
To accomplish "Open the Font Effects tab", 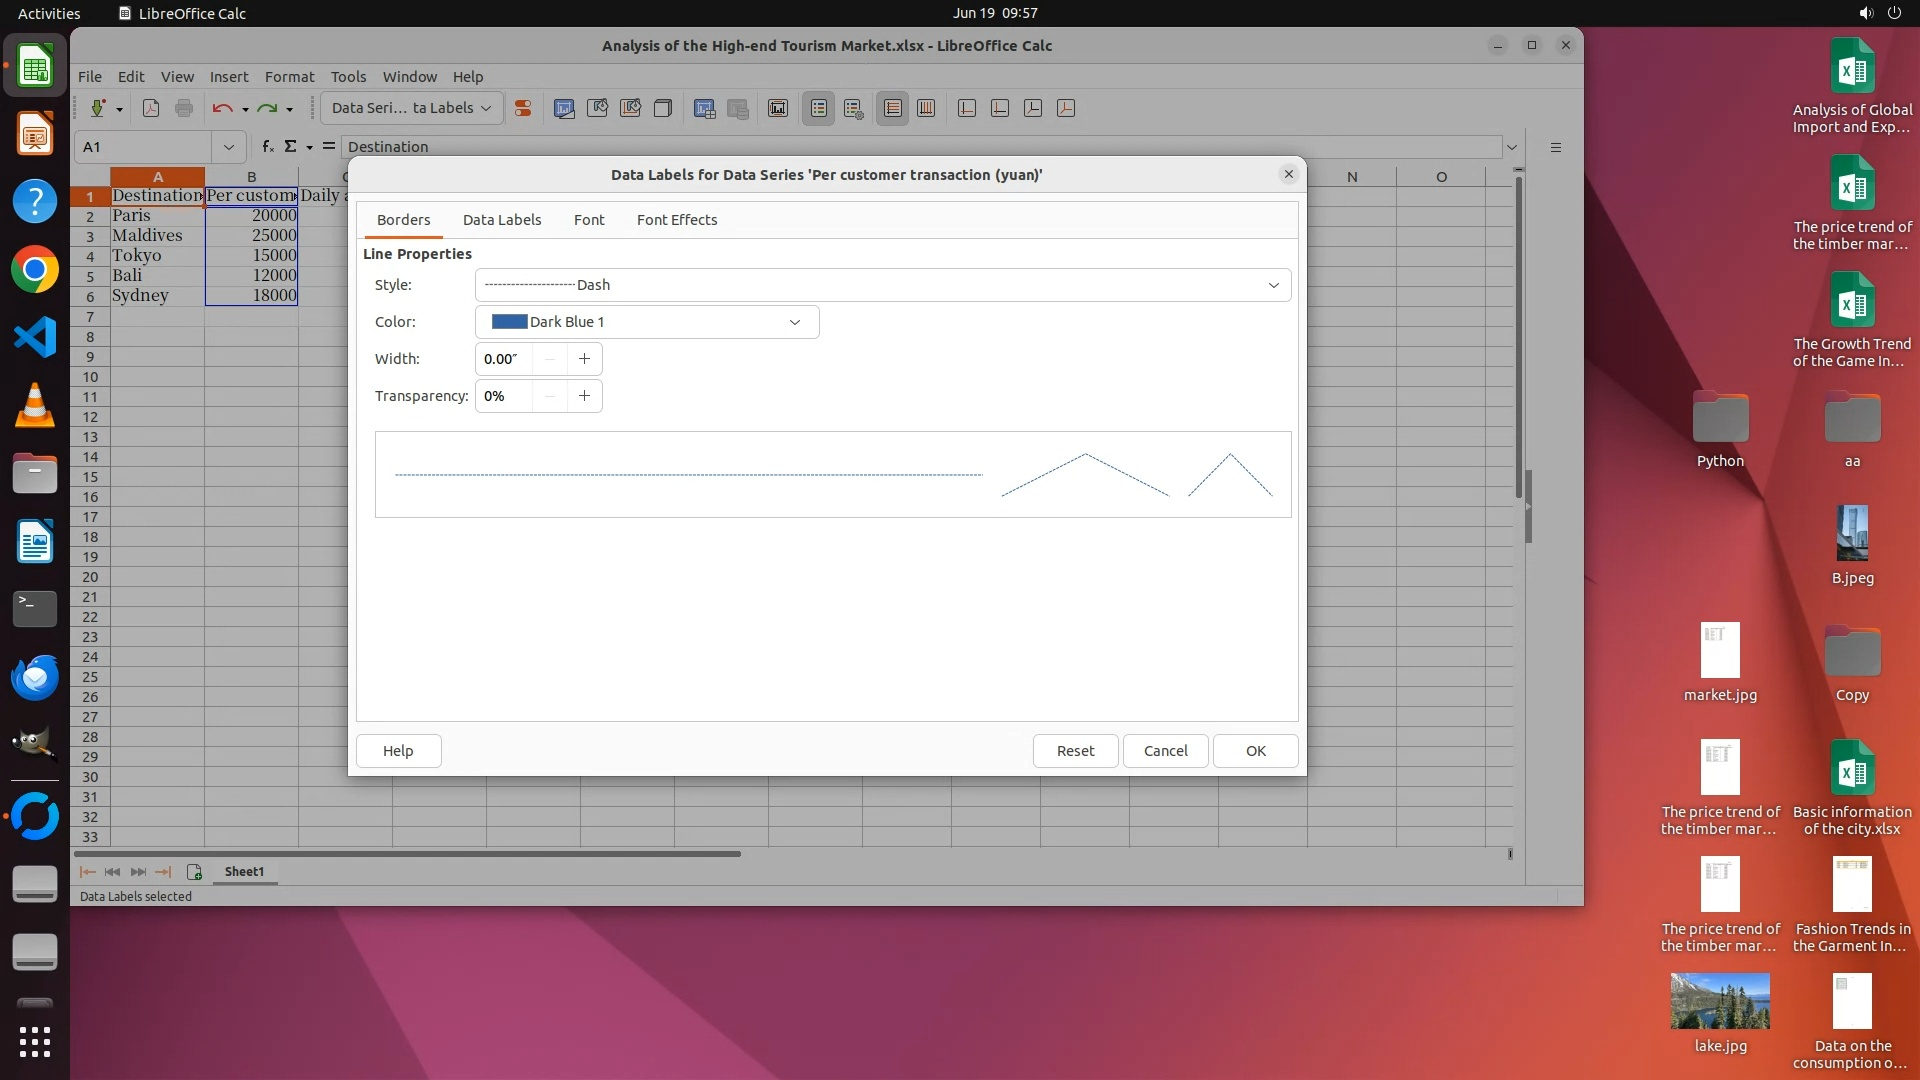I will click(x=676, y=220).
